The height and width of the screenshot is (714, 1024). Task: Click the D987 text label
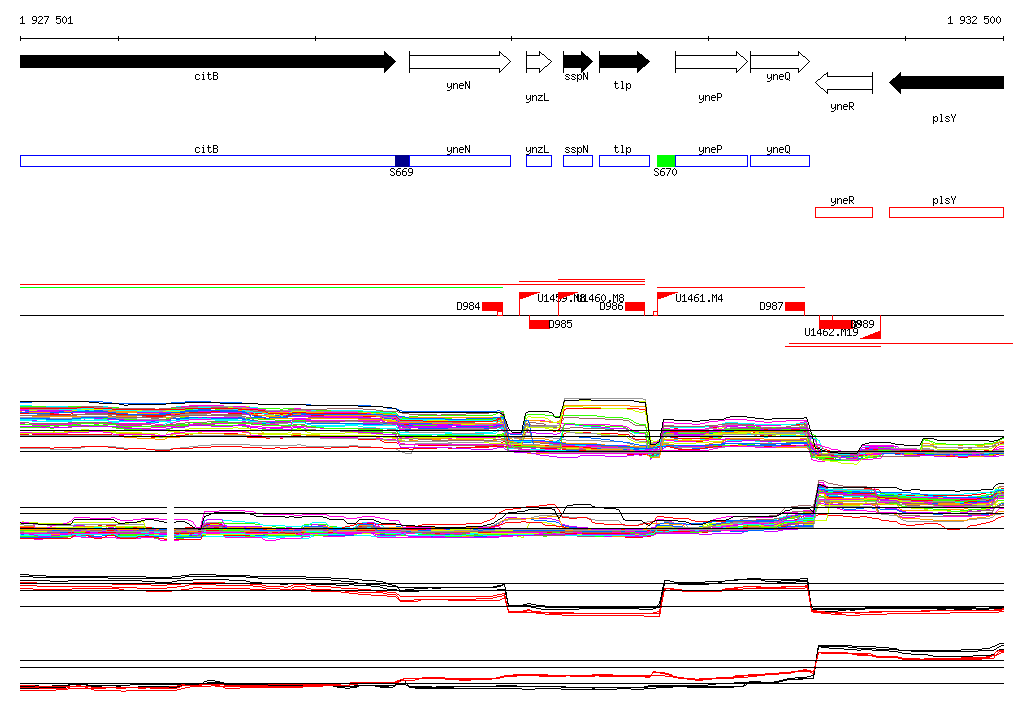(771, 306)
